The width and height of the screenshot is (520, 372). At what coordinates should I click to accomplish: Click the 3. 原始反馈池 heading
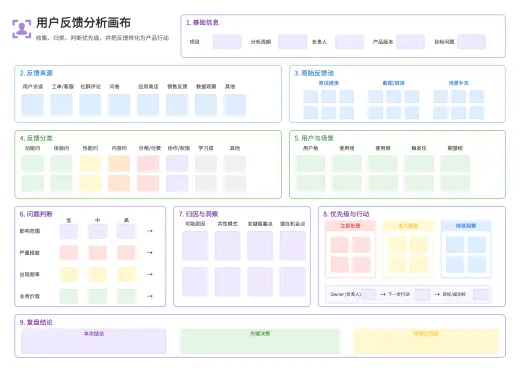pos(314,73)
